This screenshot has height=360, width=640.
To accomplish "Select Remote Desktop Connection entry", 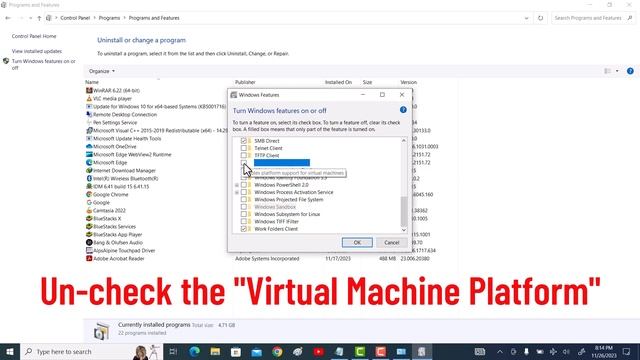I will [x=122, y=114].
